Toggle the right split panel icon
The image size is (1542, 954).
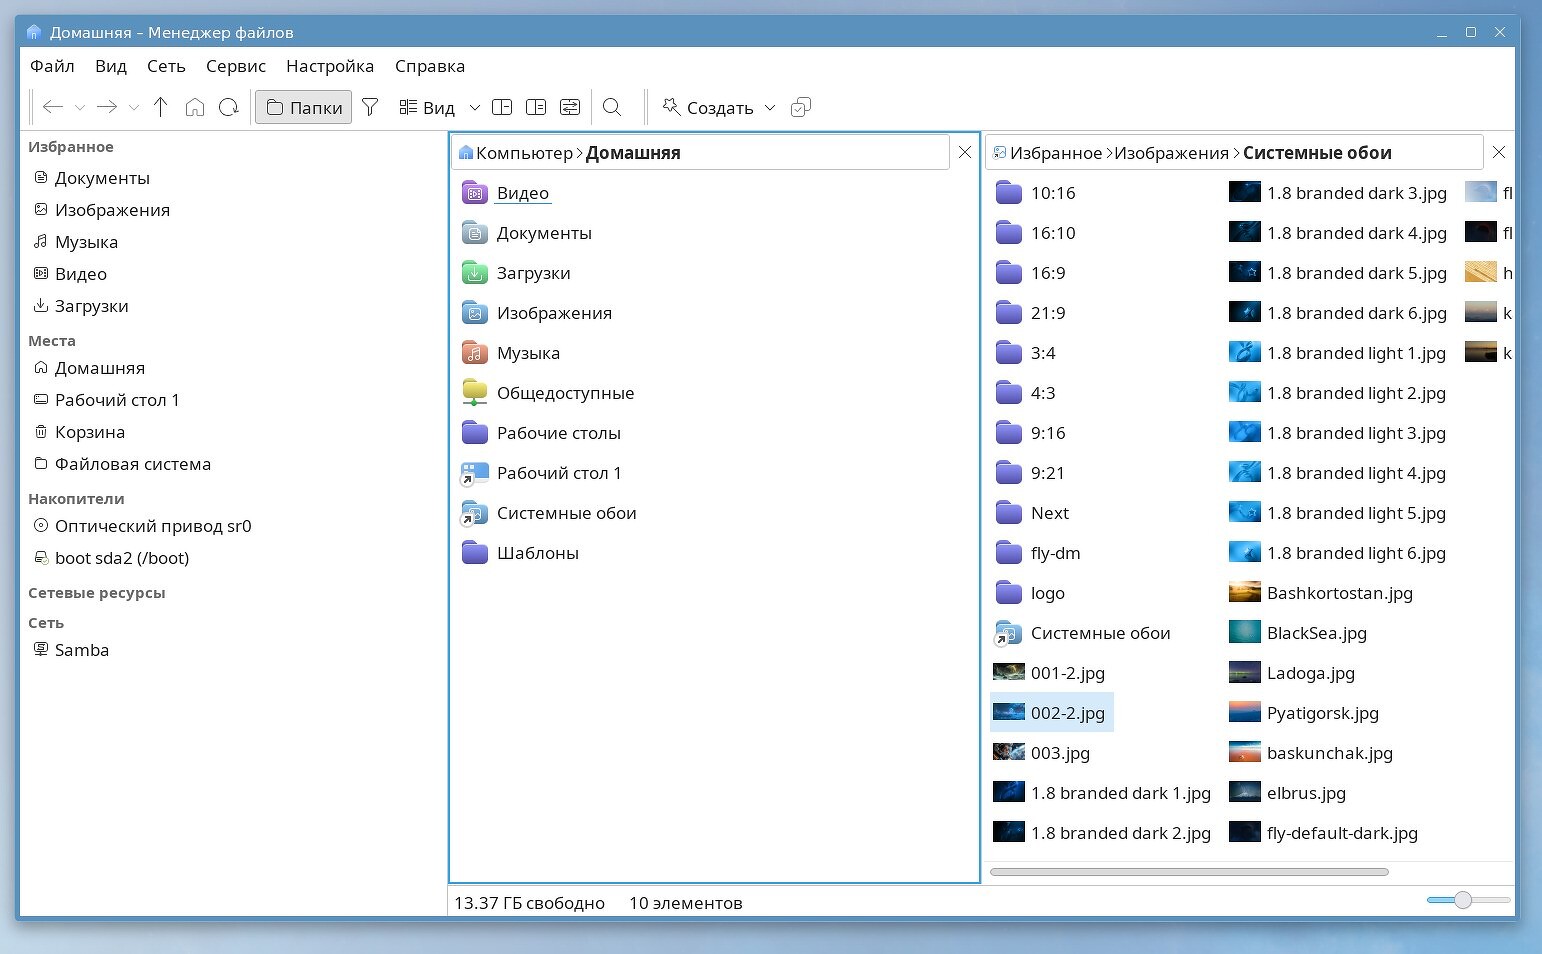[x=536, y=107]
